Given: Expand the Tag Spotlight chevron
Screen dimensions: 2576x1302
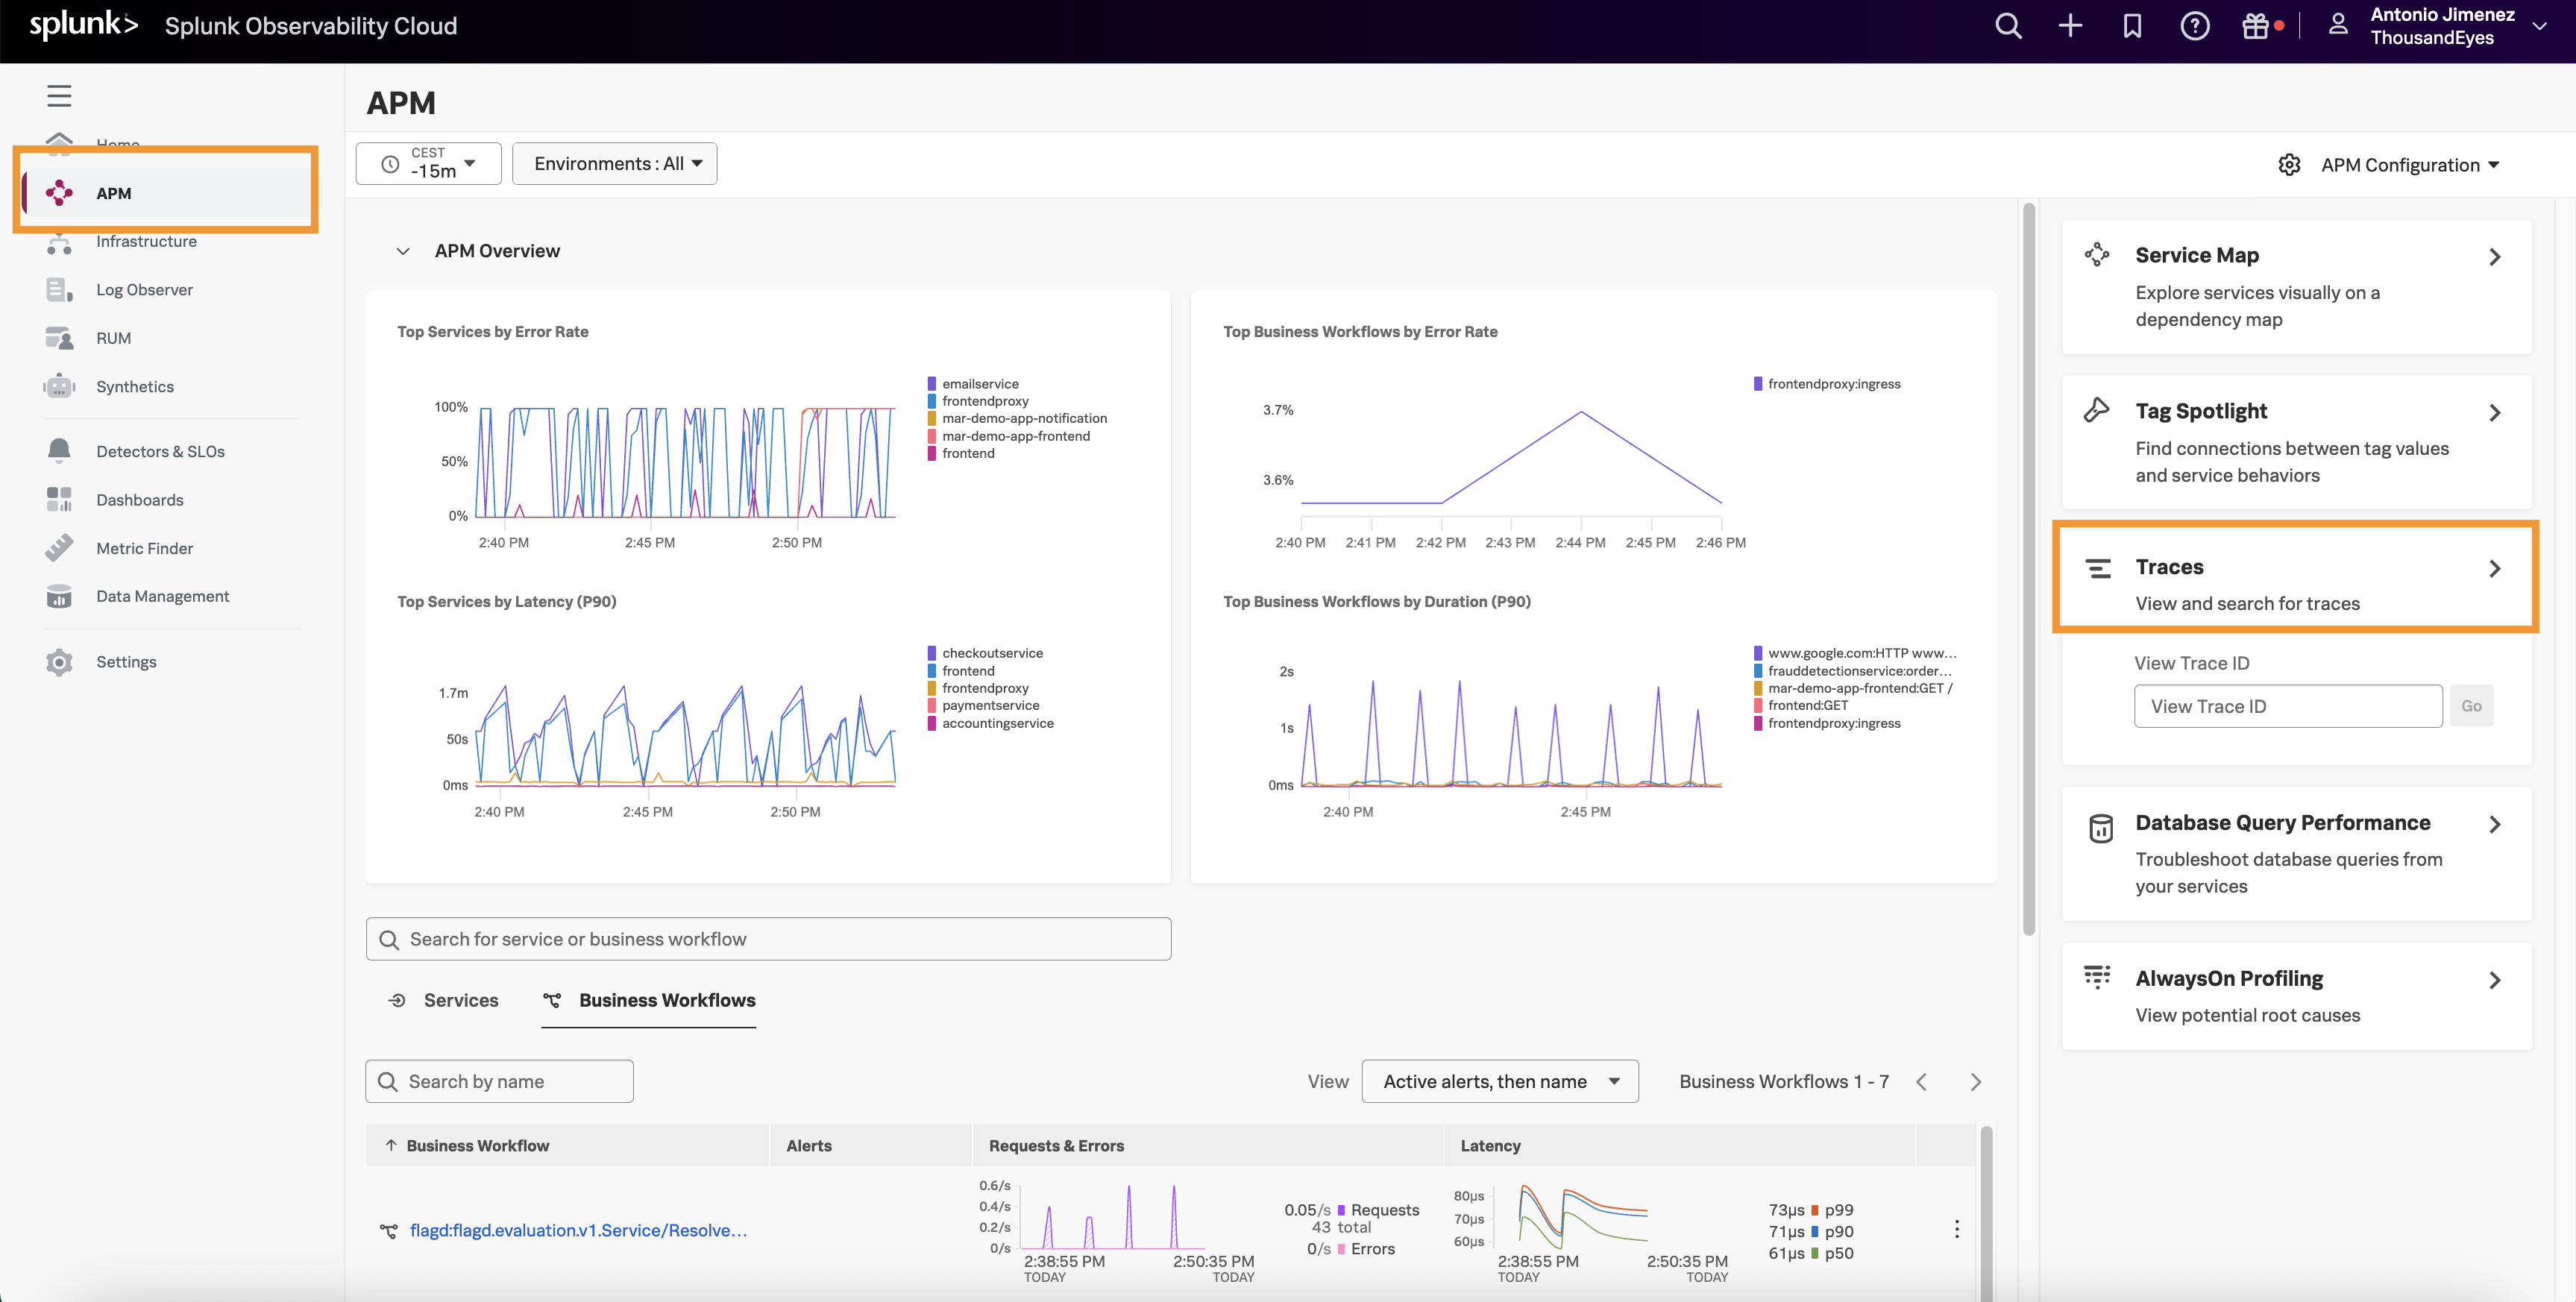Looking at the screenshot, I should tap(2494, 413).
